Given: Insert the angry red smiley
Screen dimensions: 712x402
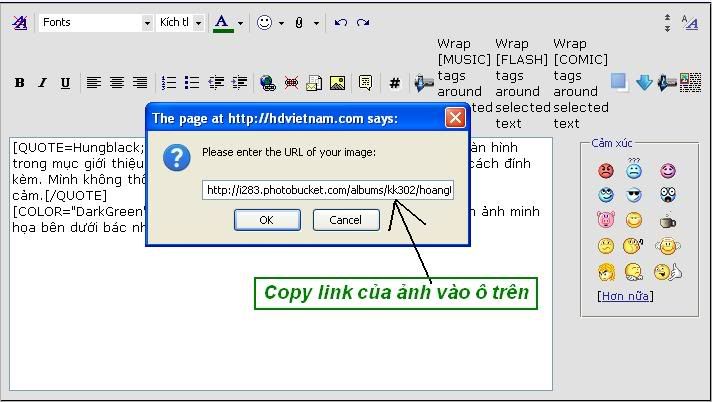Looking at the screenshot, I should 606,171.
